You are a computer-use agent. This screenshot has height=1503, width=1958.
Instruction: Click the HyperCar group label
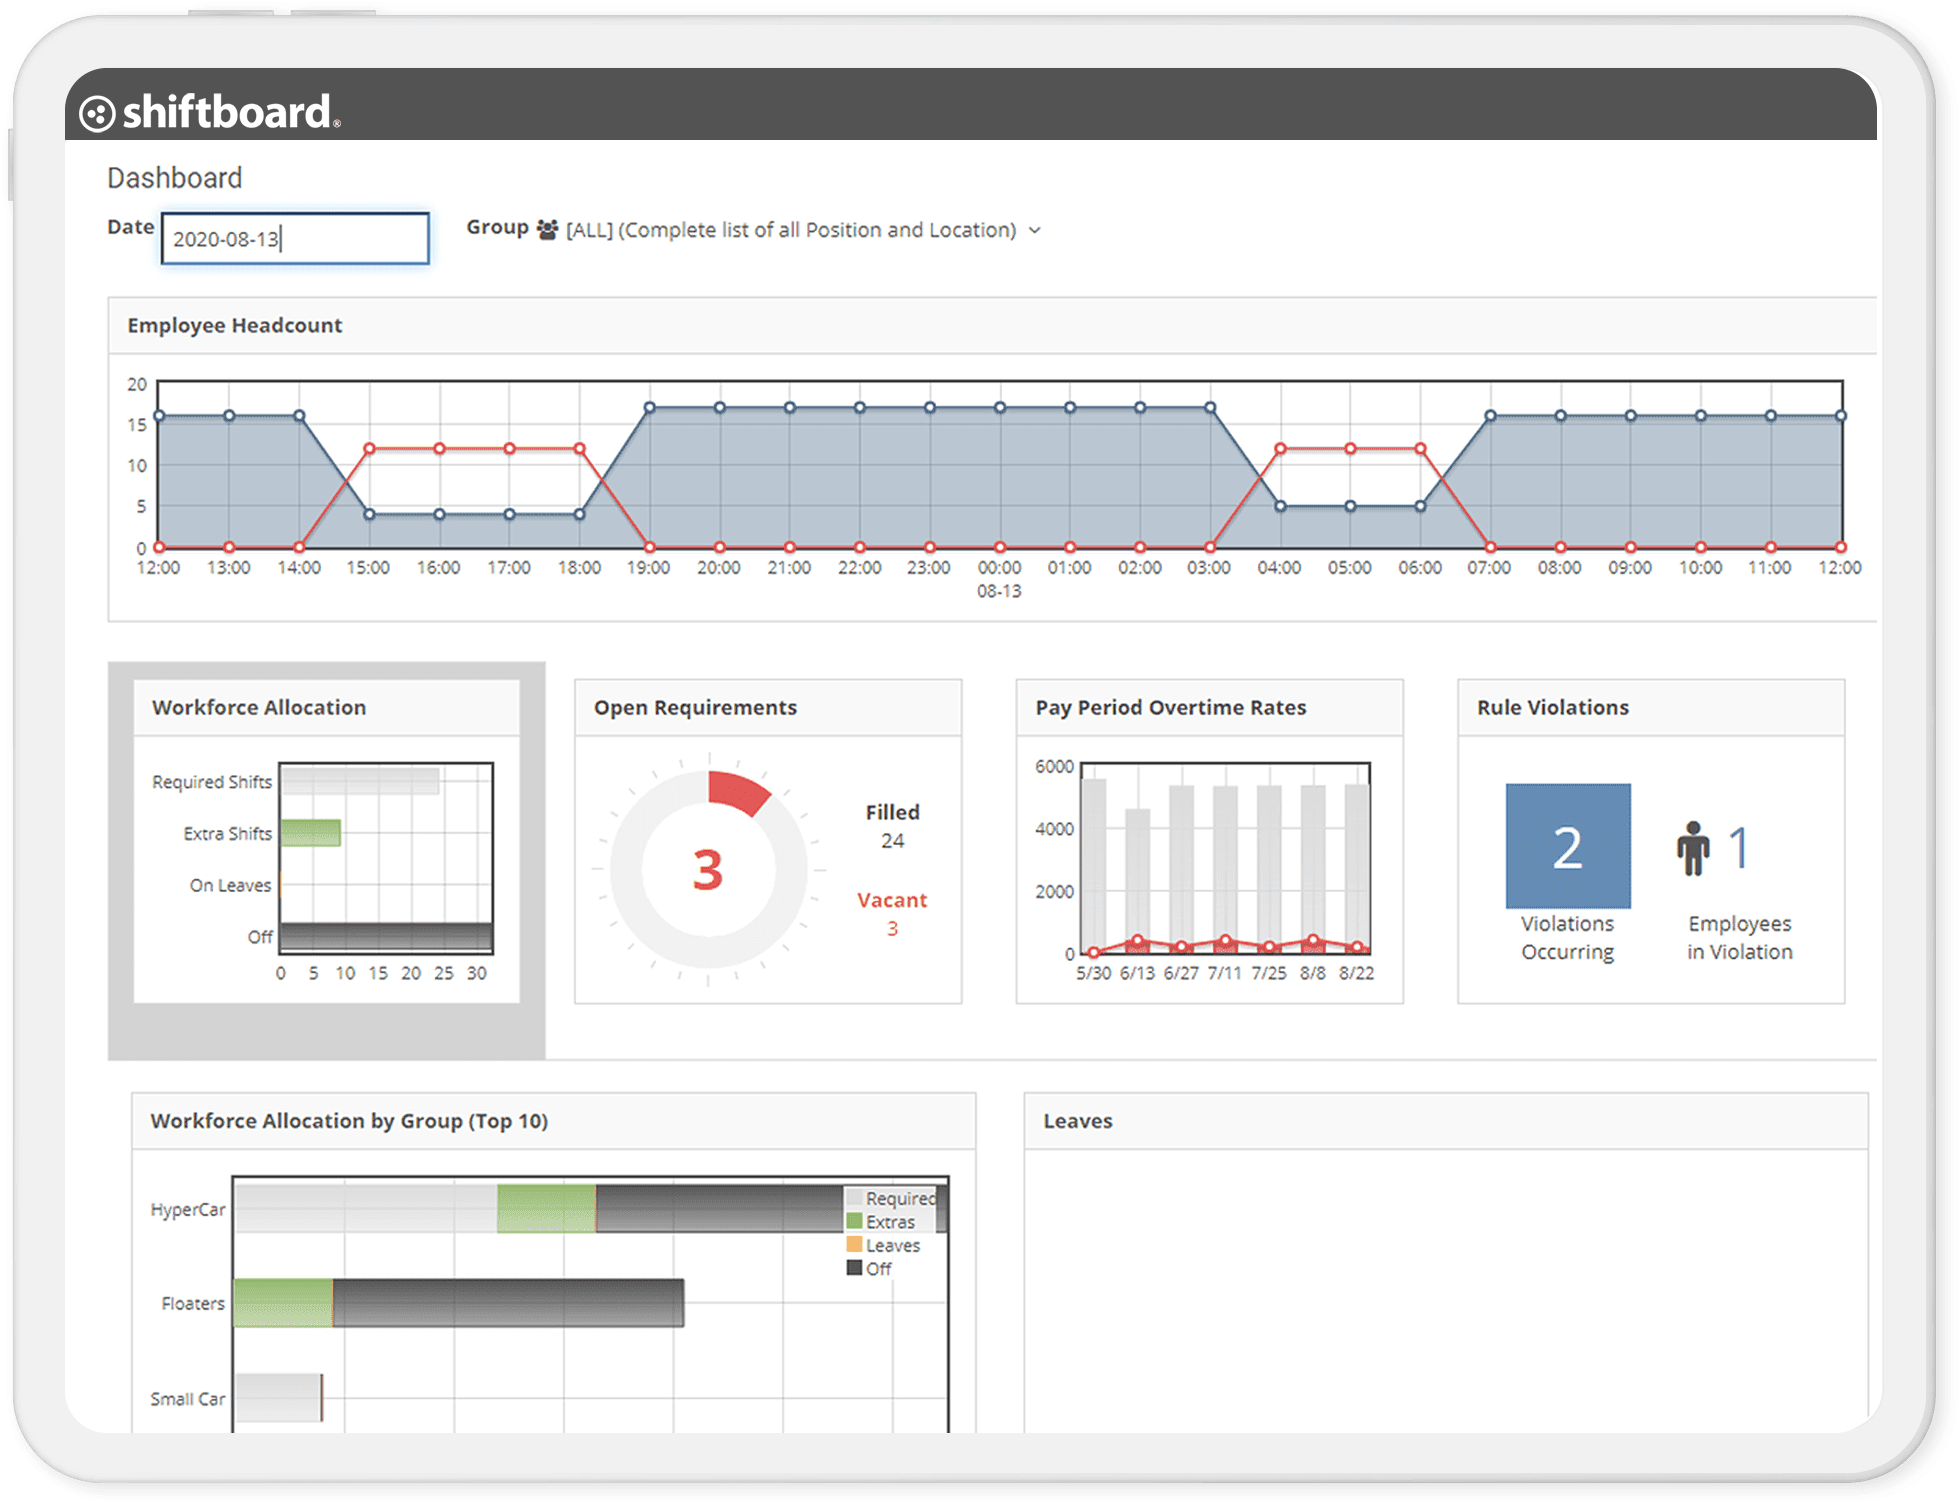[188, 1209]
